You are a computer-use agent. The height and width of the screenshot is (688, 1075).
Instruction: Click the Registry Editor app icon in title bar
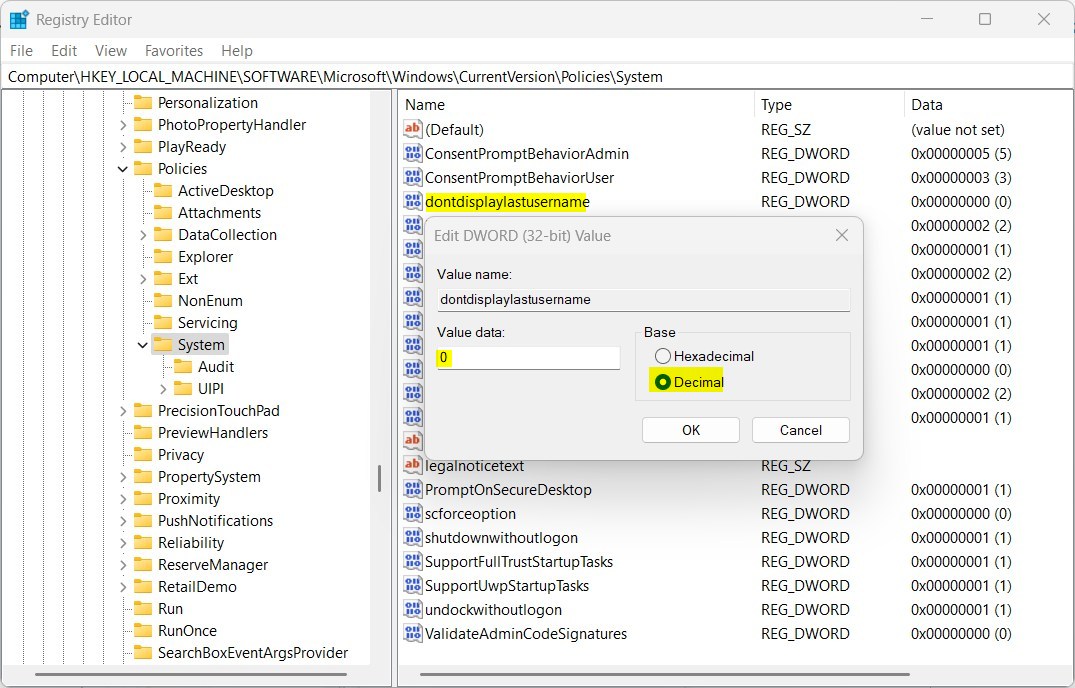tap(19, 19)
